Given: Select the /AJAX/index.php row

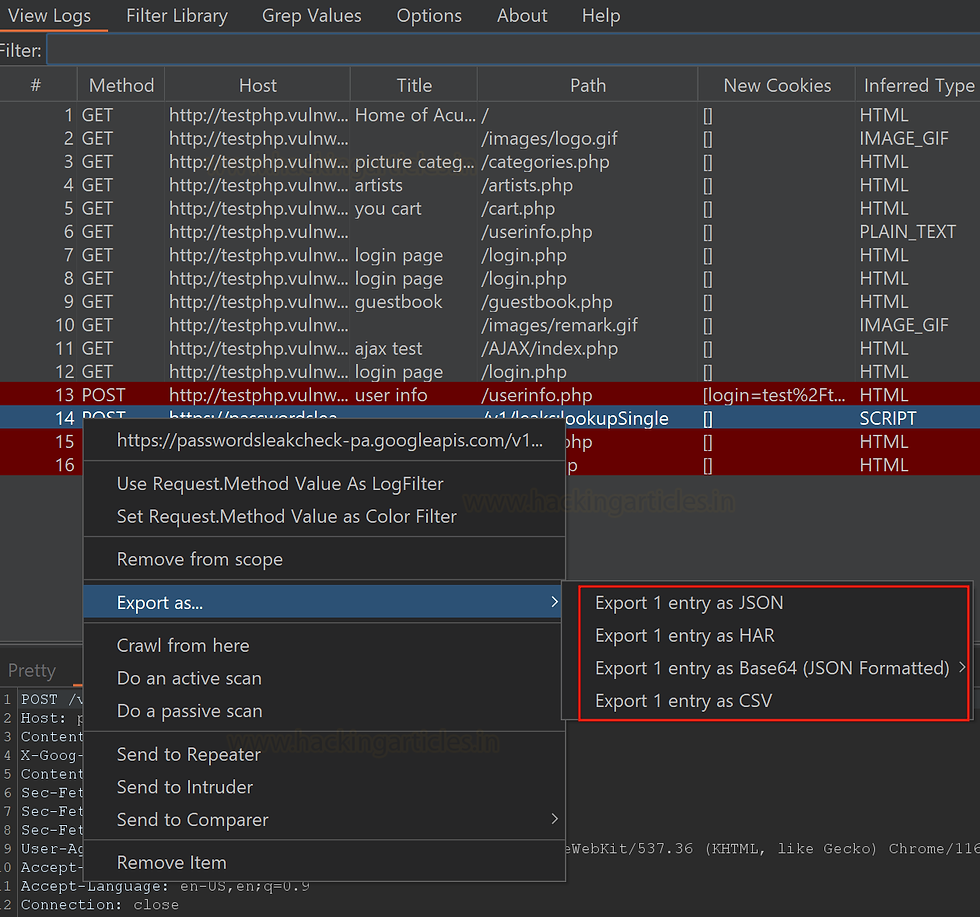Looking at the screenshot, I should [x=490, y=348].
